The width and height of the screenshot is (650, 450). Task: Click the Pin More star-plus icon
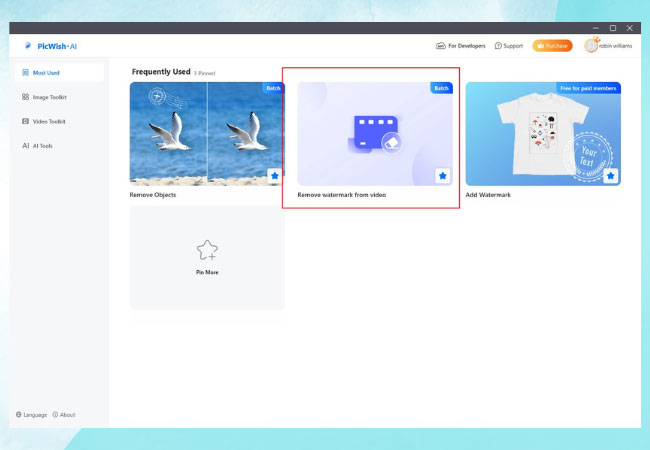(207, 250)
